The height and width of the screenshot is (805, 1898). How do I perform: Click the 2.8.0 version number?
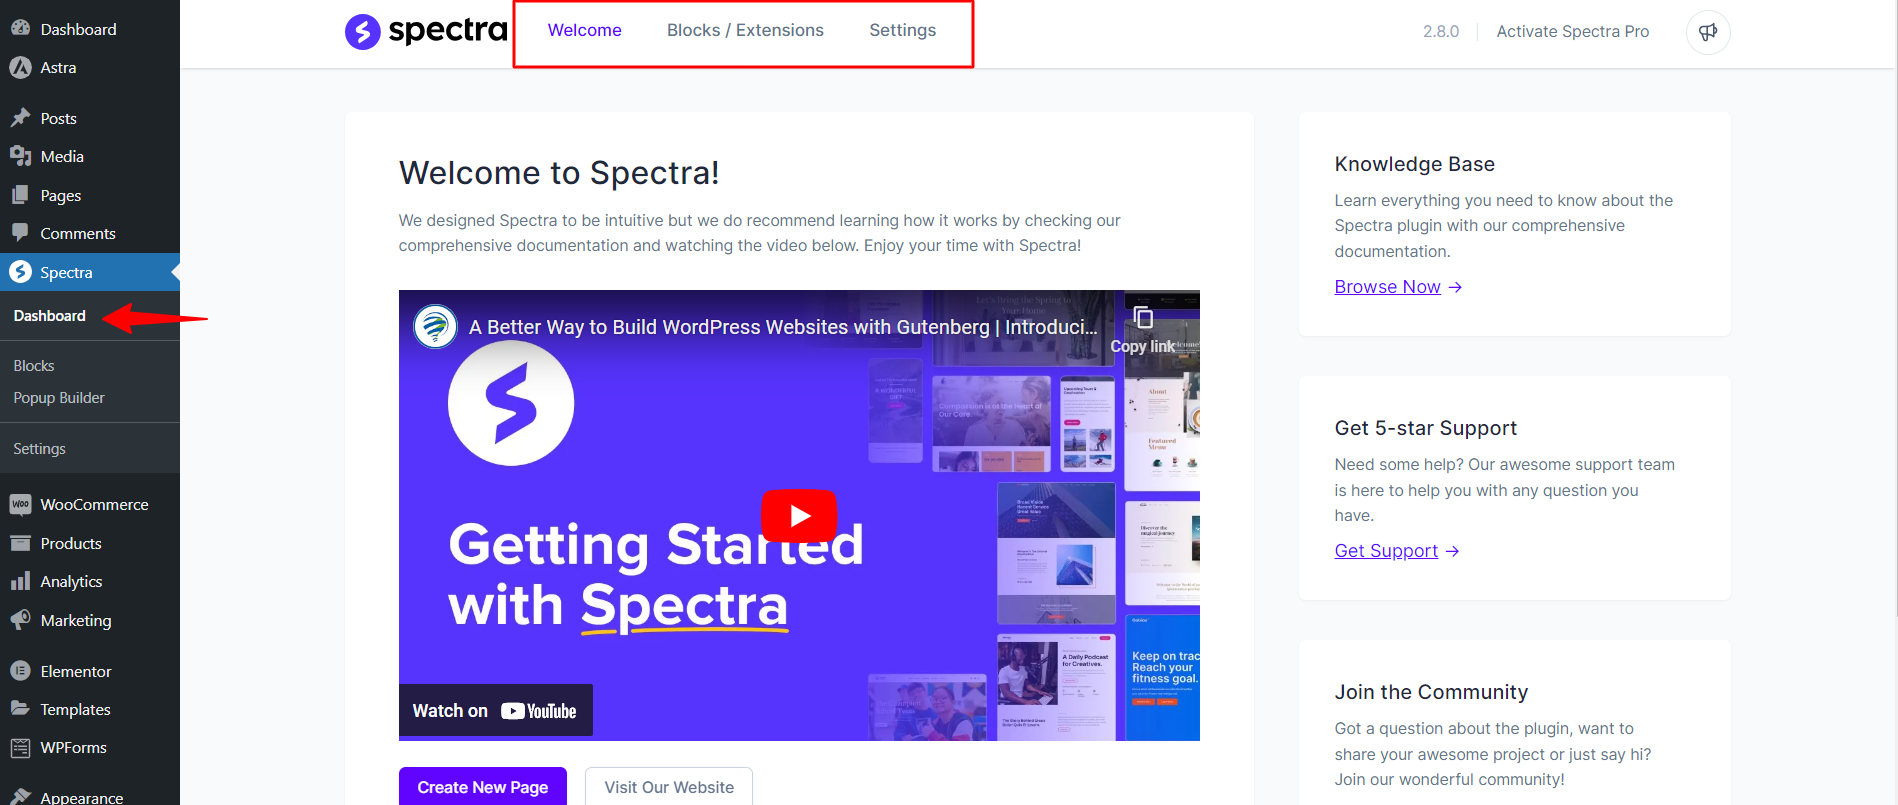pyautogui.click(x=1441, y=31)
